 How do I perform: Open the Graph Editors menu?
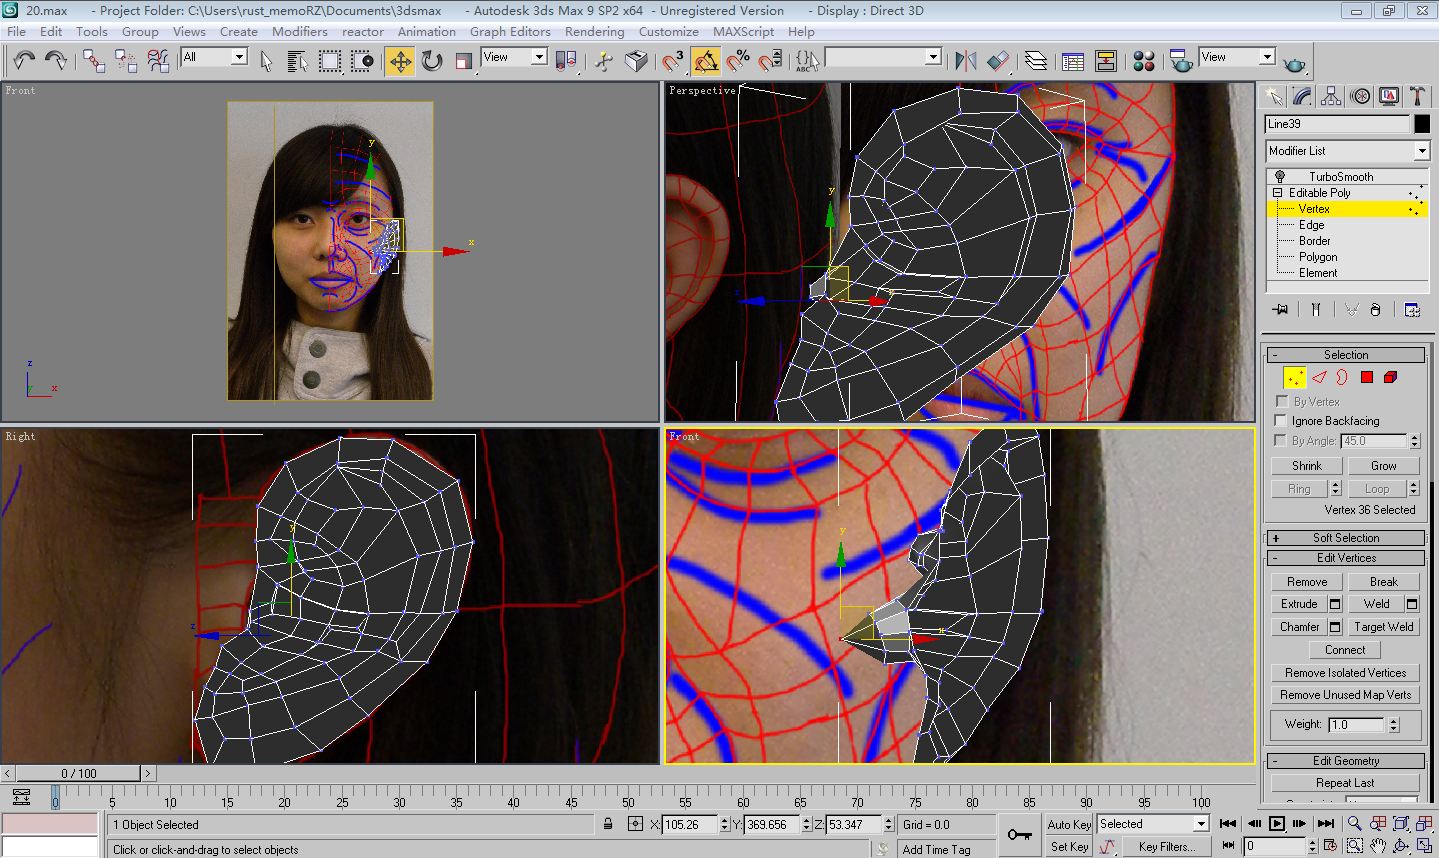pos(510,31)
